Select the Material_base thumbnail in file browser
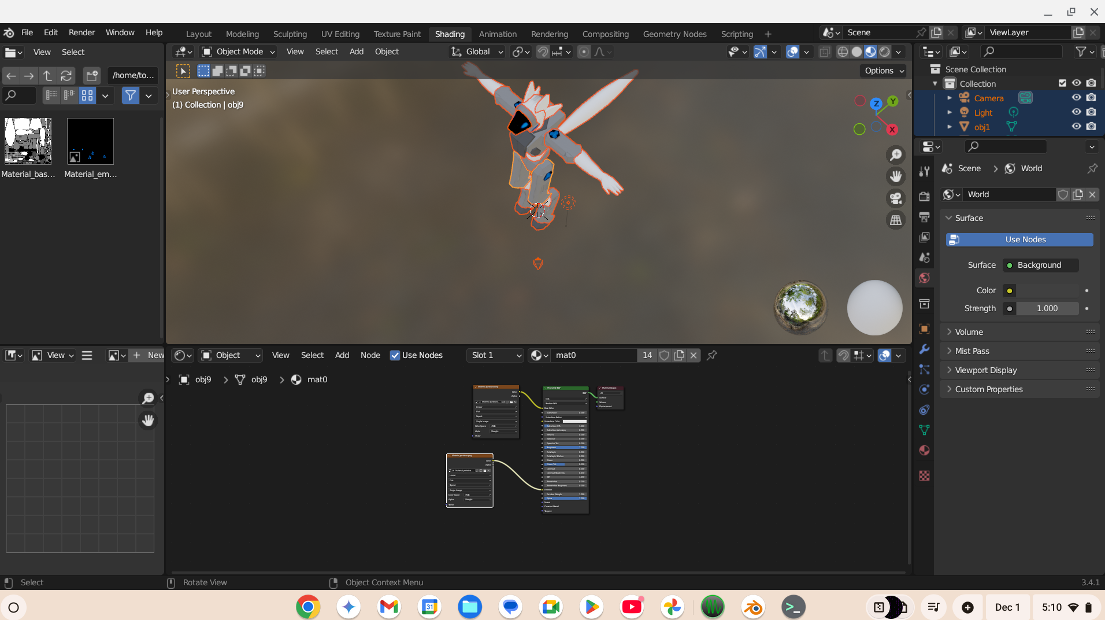The height and width of the screenshot is (620, 1105). pos(28,142)
